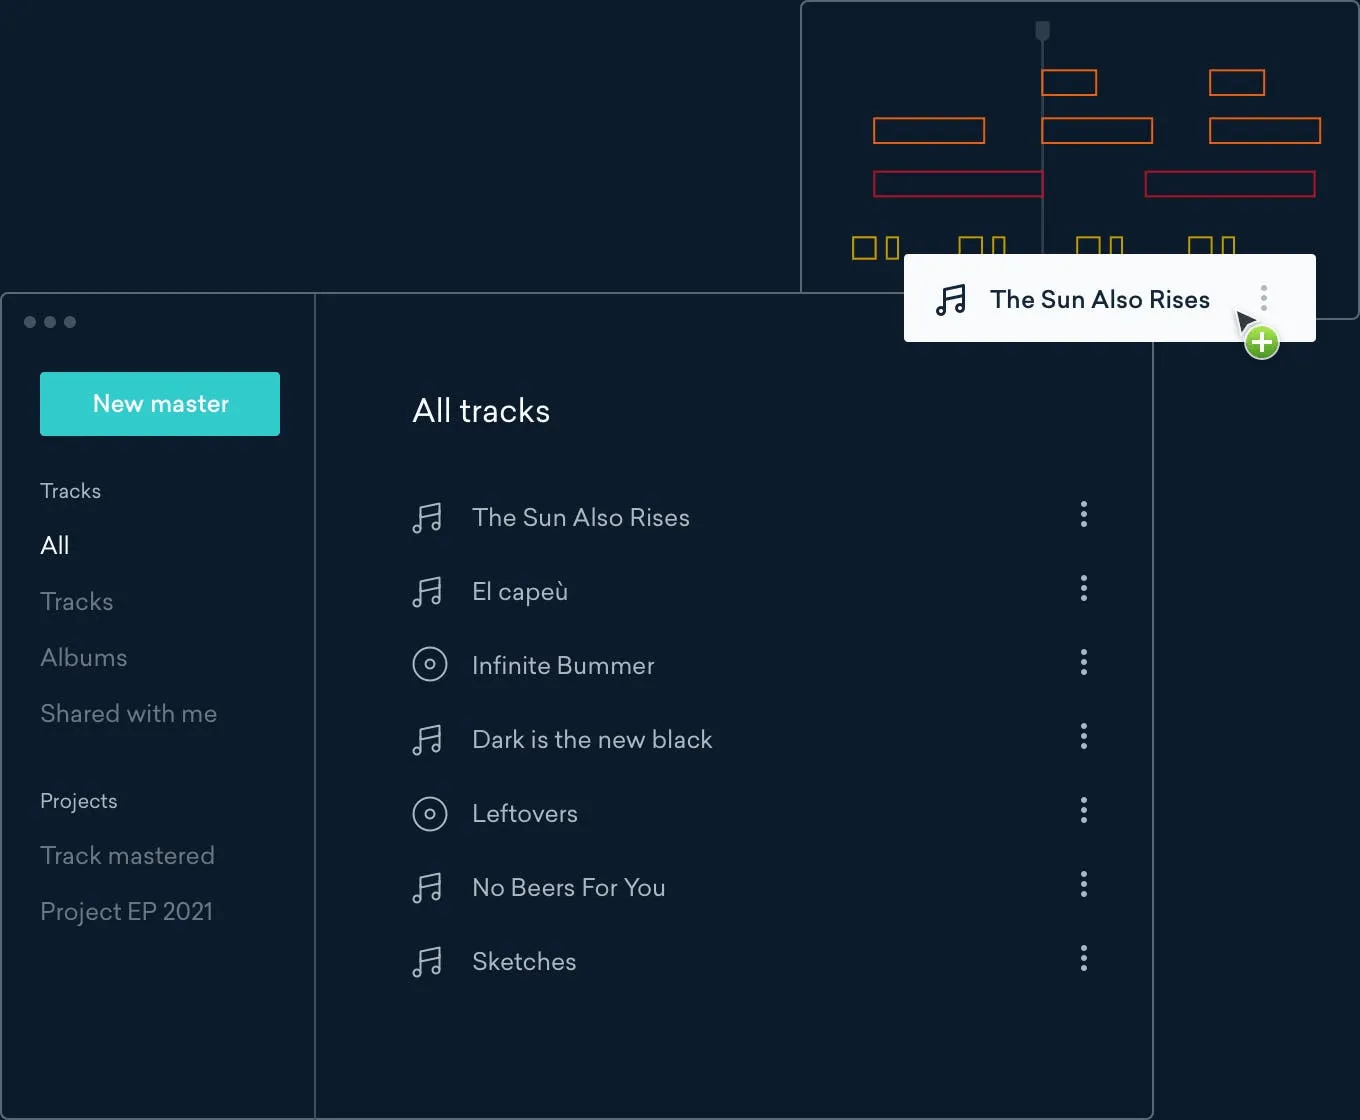Open options menu for The Sun Also Rises row
This screenshot has width=1360, height=1120.
[1083, 515]
